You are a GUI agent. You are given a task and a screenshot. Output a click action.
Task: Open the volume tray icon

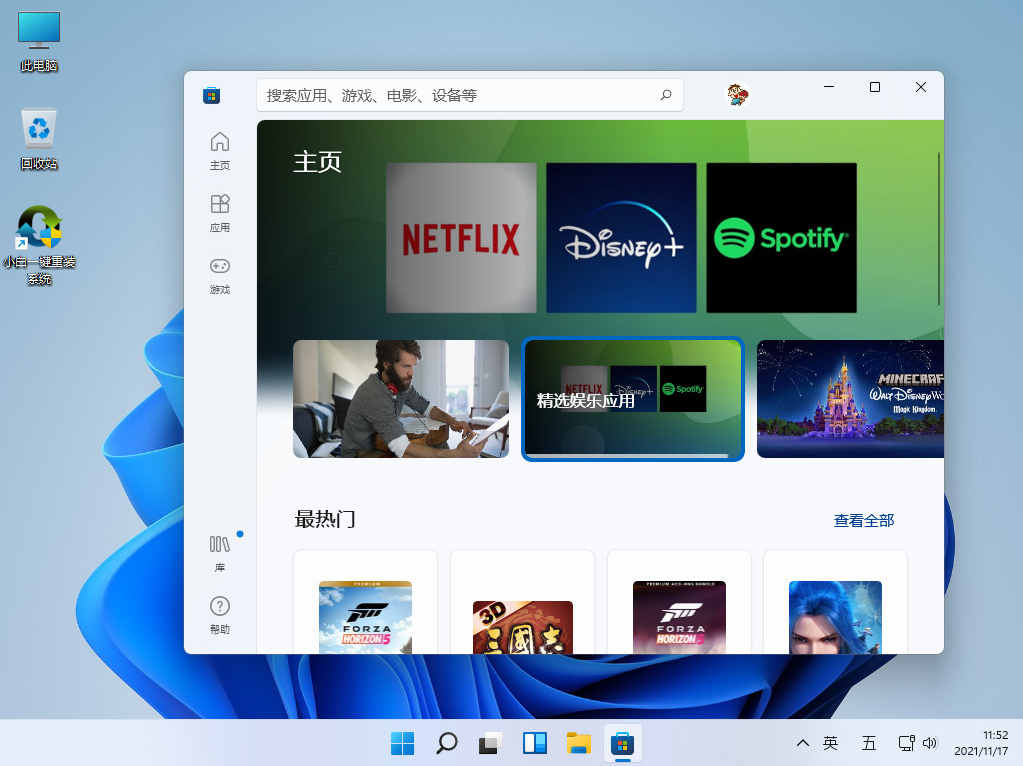[930, 743]
